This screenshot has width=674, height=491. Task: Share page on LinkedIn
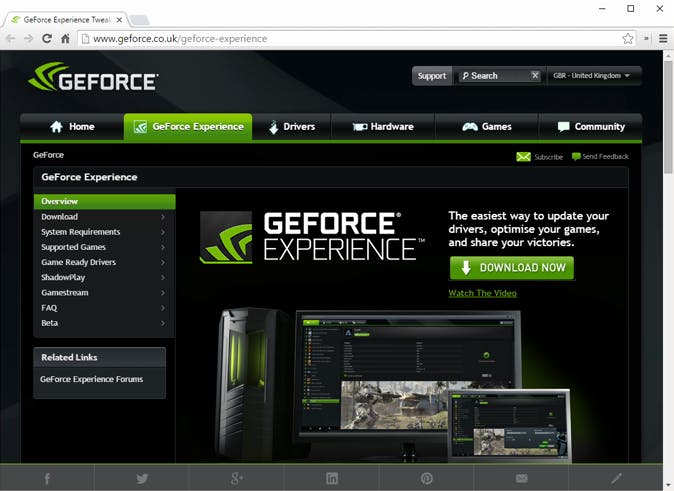pyautogui.click(x=332, y=478)
